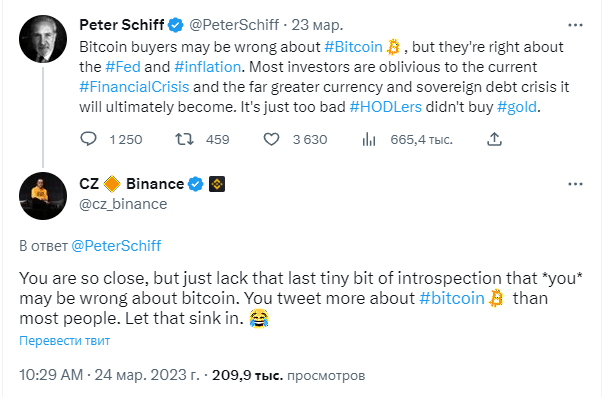Screen dimensions: 603x397
Task: Click CZ Binance's blue verified badge
Action: 196,184
